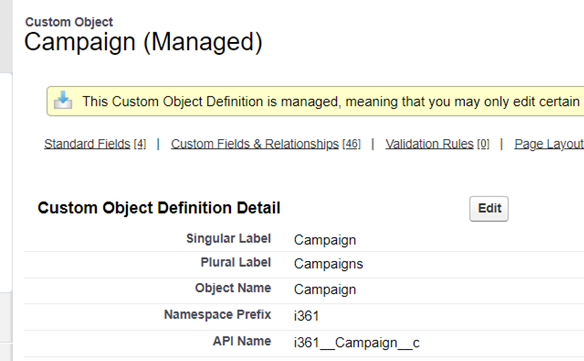Click the Edit button
The height and width of the screenshot is (361, 584).
point(489,209)
